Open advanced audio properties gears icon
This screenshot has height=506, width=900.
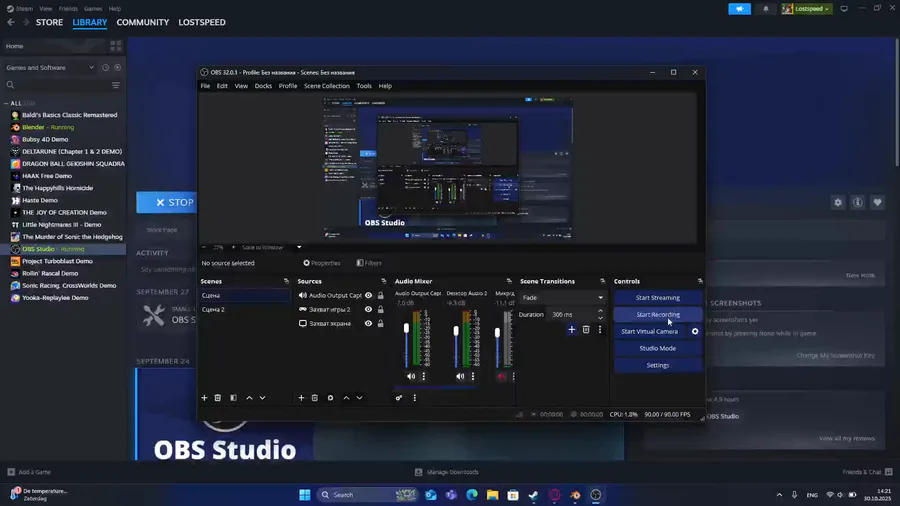pyautogui.click(x=398, y=398)
